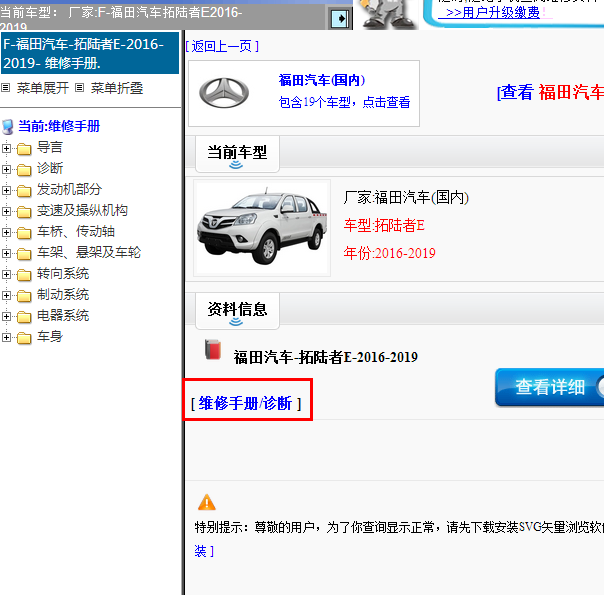
Task: Click the 菜单展开 list icon
Action: pos(5,88)
